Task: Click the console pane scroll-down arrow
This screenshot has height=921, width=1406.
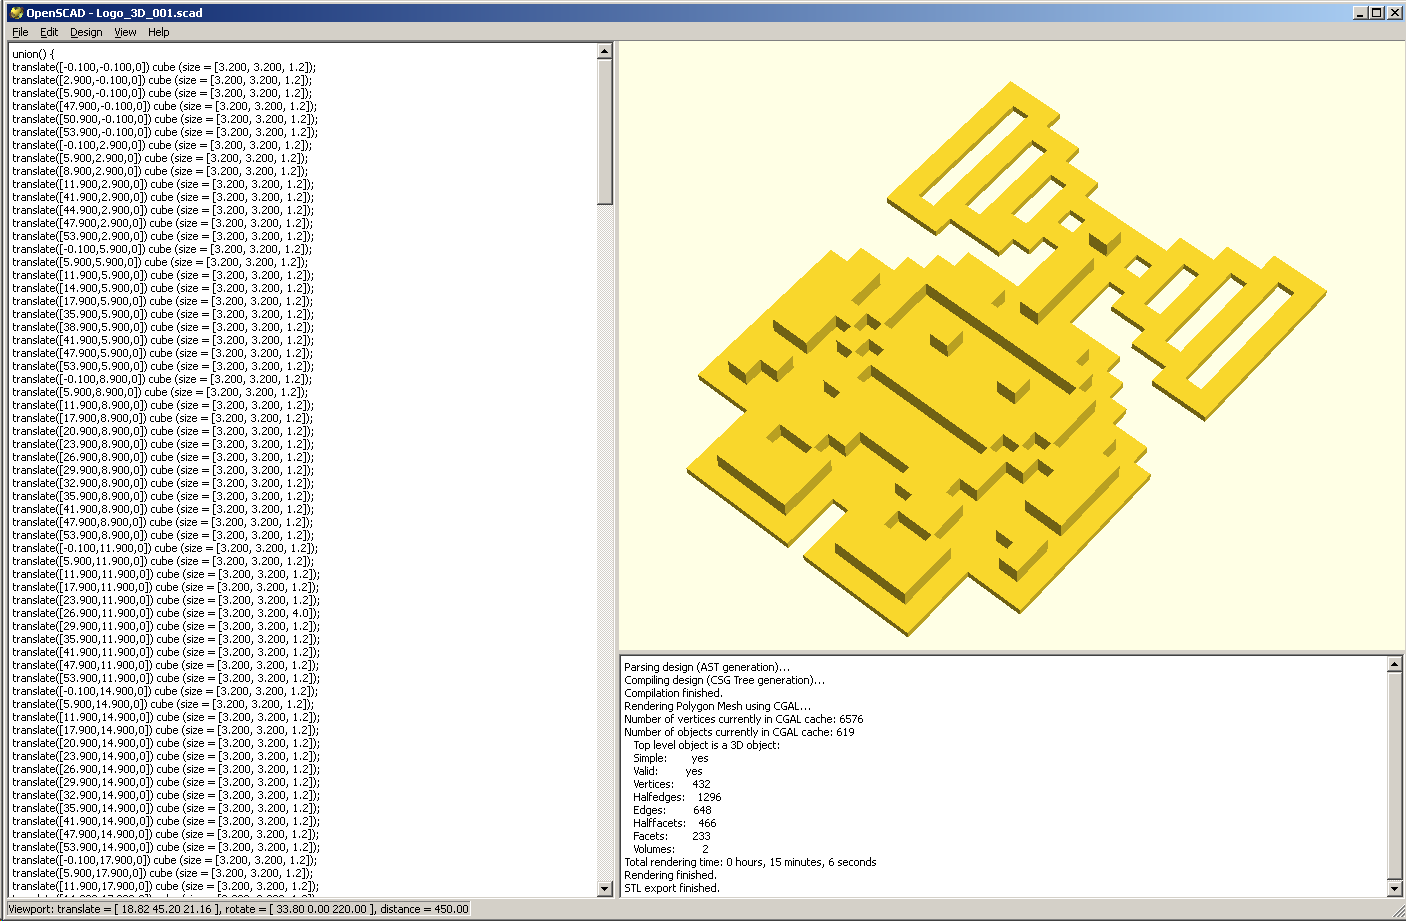Action: tap(1395, 889)
